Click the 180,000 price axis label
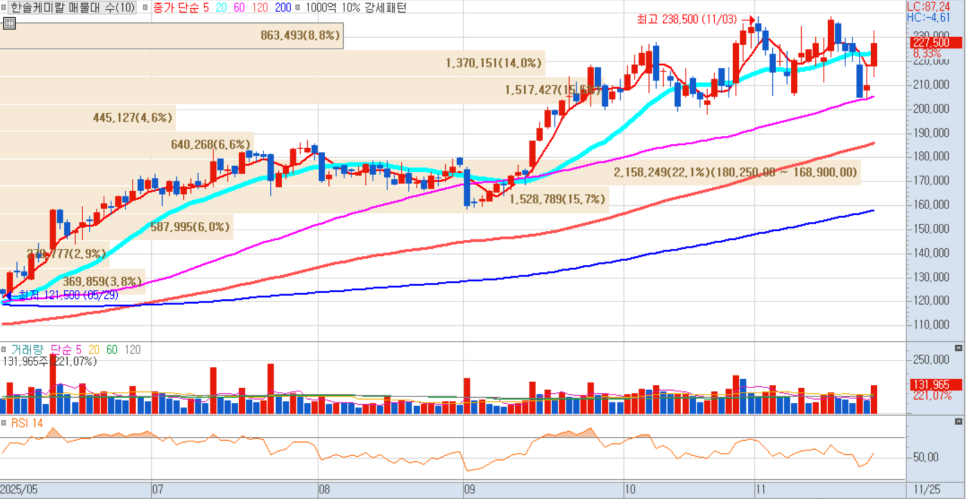Image resolution: width=966 pixels, height=499 pixels. click(x=931, y=157)
